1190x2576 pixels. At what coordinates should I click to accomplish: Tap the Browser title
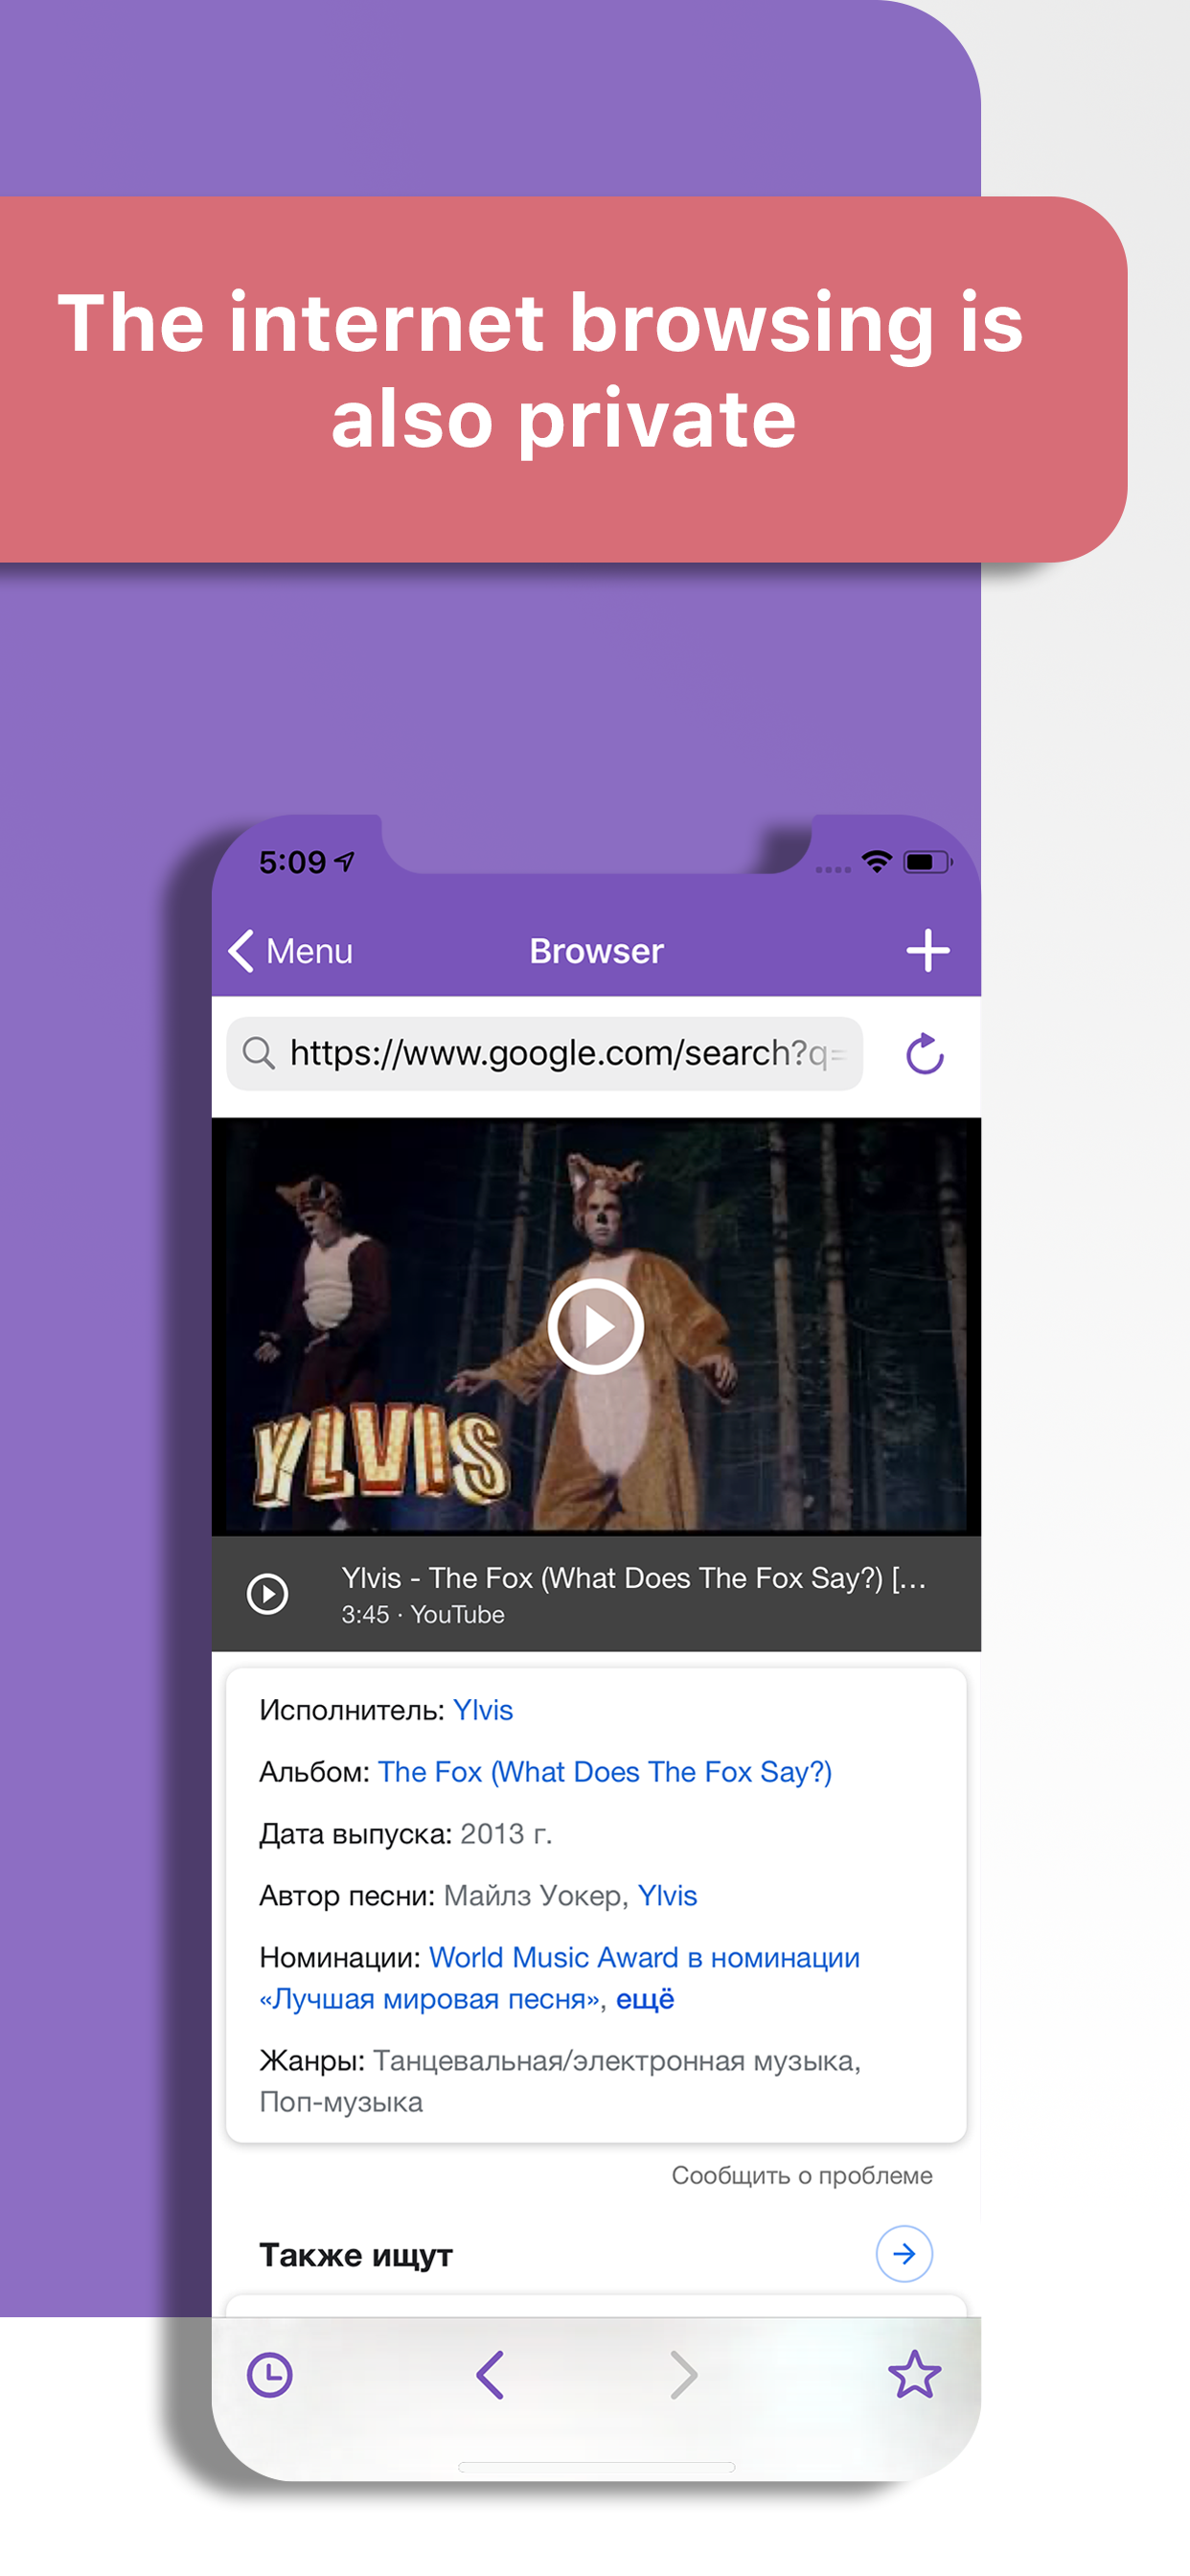pyautogui.click(x=597, y=951)
